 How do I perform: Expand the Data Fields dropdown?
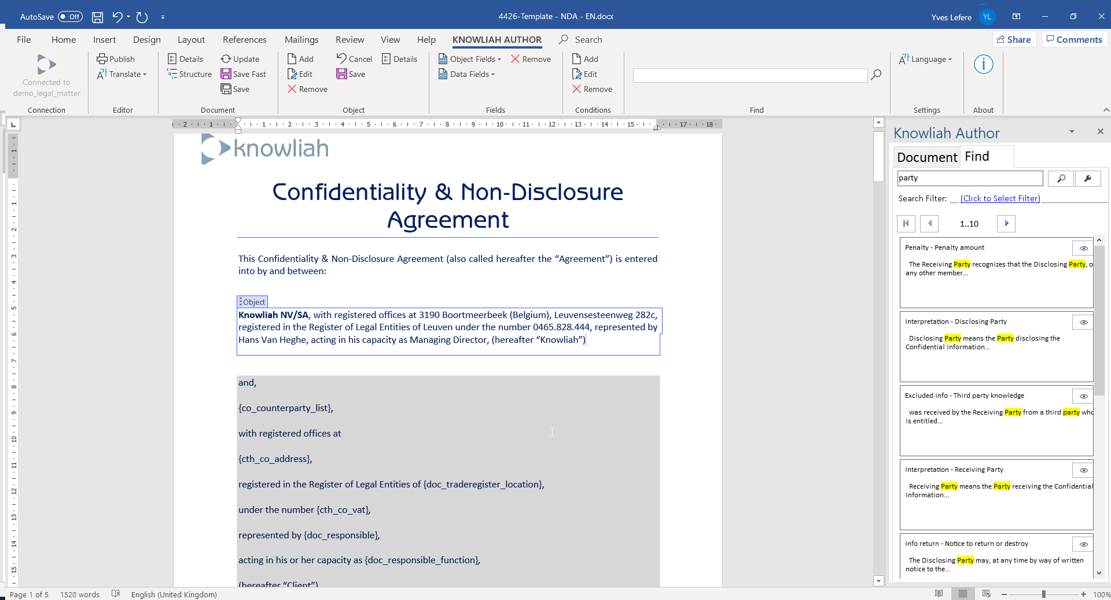point(466,74)
